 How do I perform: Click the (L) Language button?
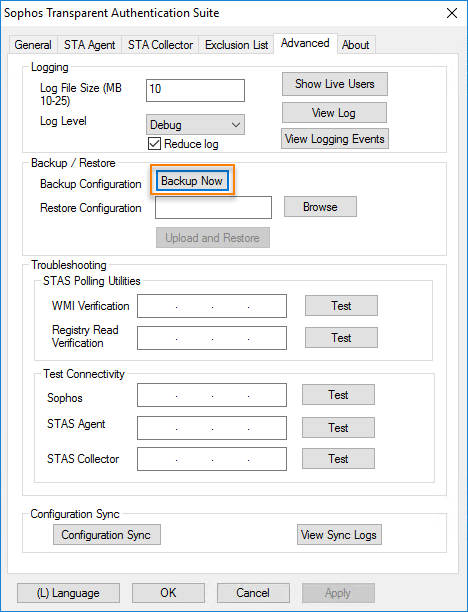pos(68,593)
